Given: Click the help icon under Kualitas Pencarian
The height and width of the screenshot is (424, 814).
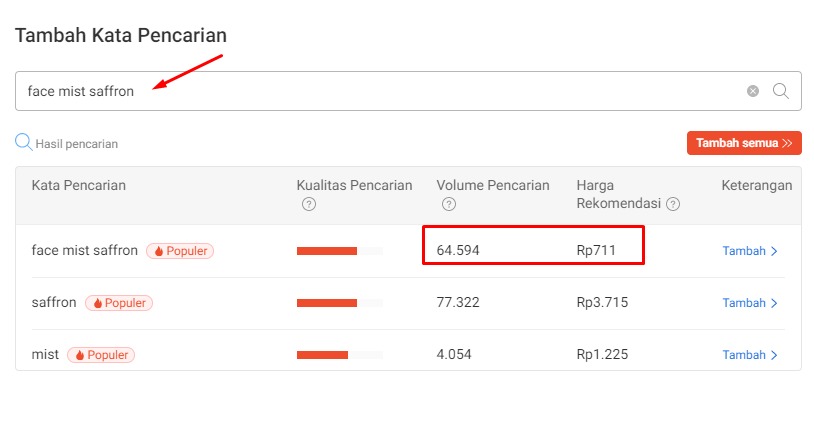Looking at the screenshot, I should point(309,204).
